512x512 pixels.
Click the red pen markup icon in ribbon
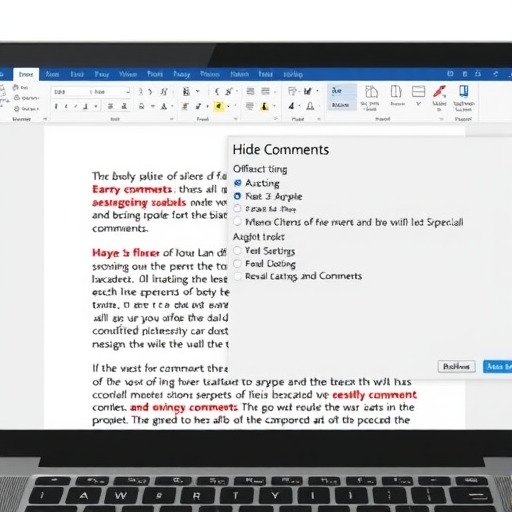point(439,91)
